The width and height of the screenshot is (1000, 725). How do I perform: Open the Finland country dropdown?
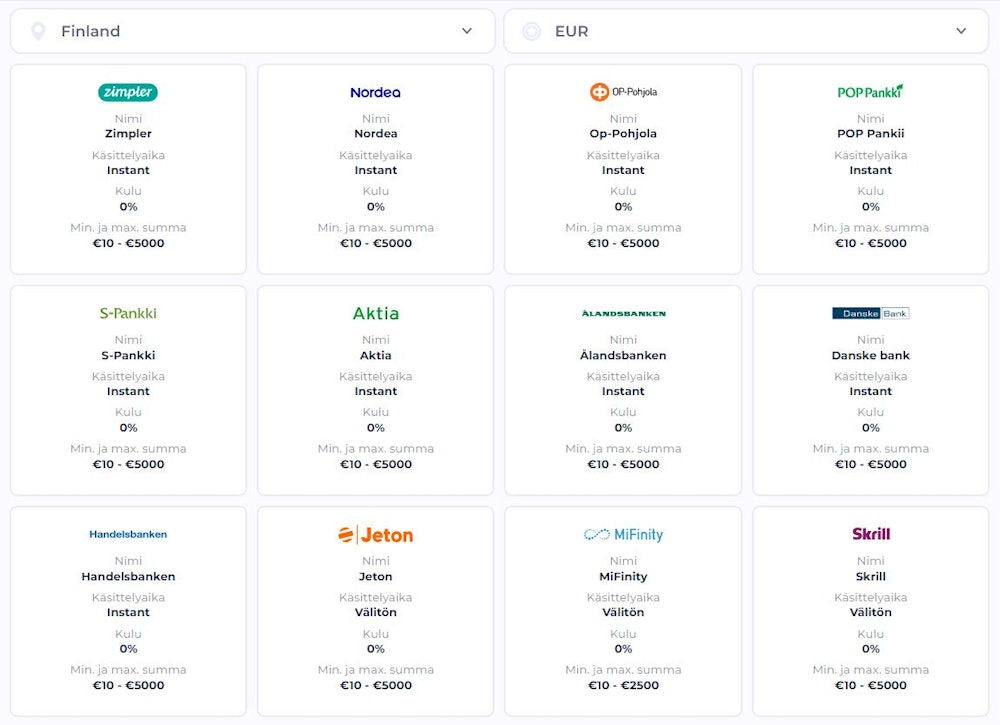pyautogui.click(x=252, y=31)
